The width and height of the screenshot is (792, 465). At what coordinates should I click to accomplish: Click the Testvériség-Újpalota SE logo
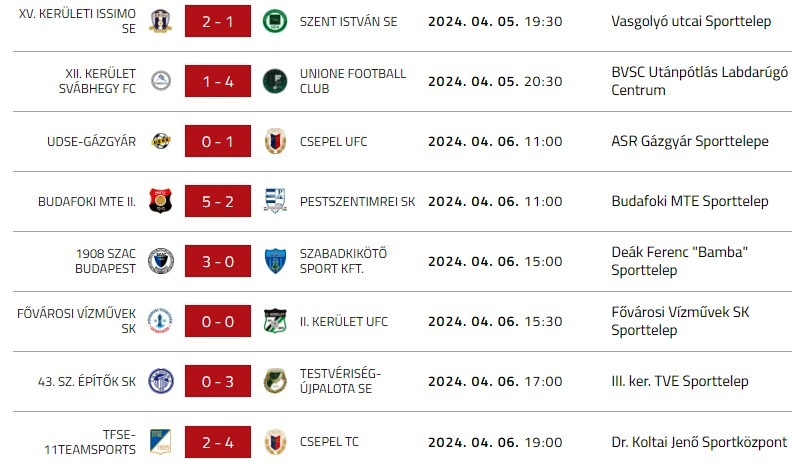pos(274,381)
